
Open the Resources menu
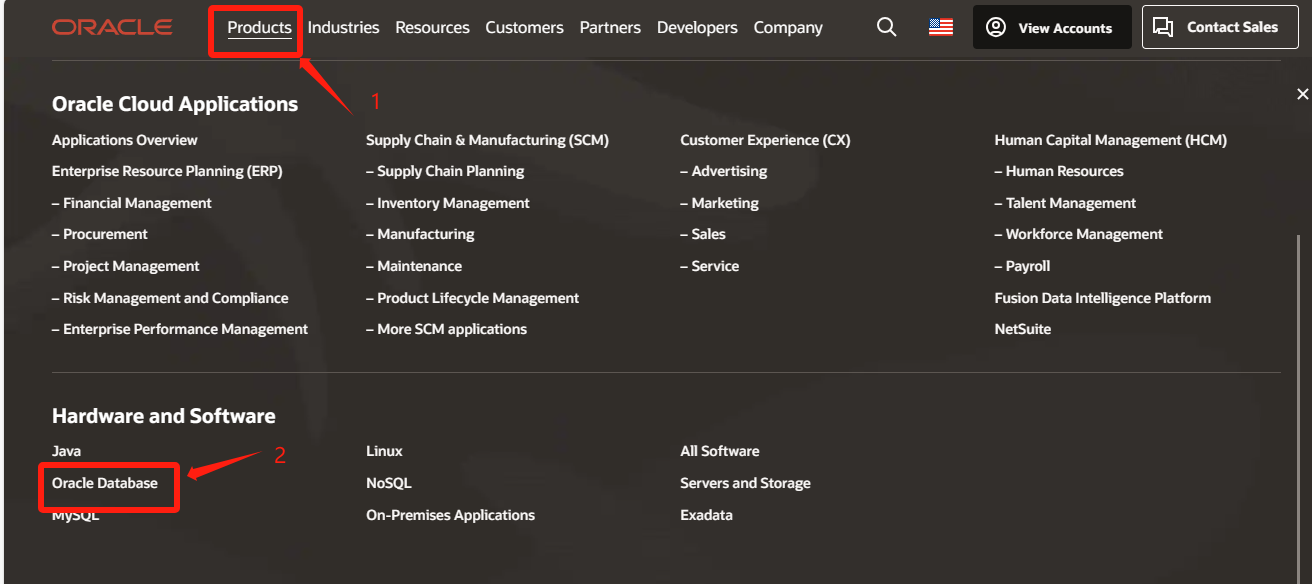432,28
